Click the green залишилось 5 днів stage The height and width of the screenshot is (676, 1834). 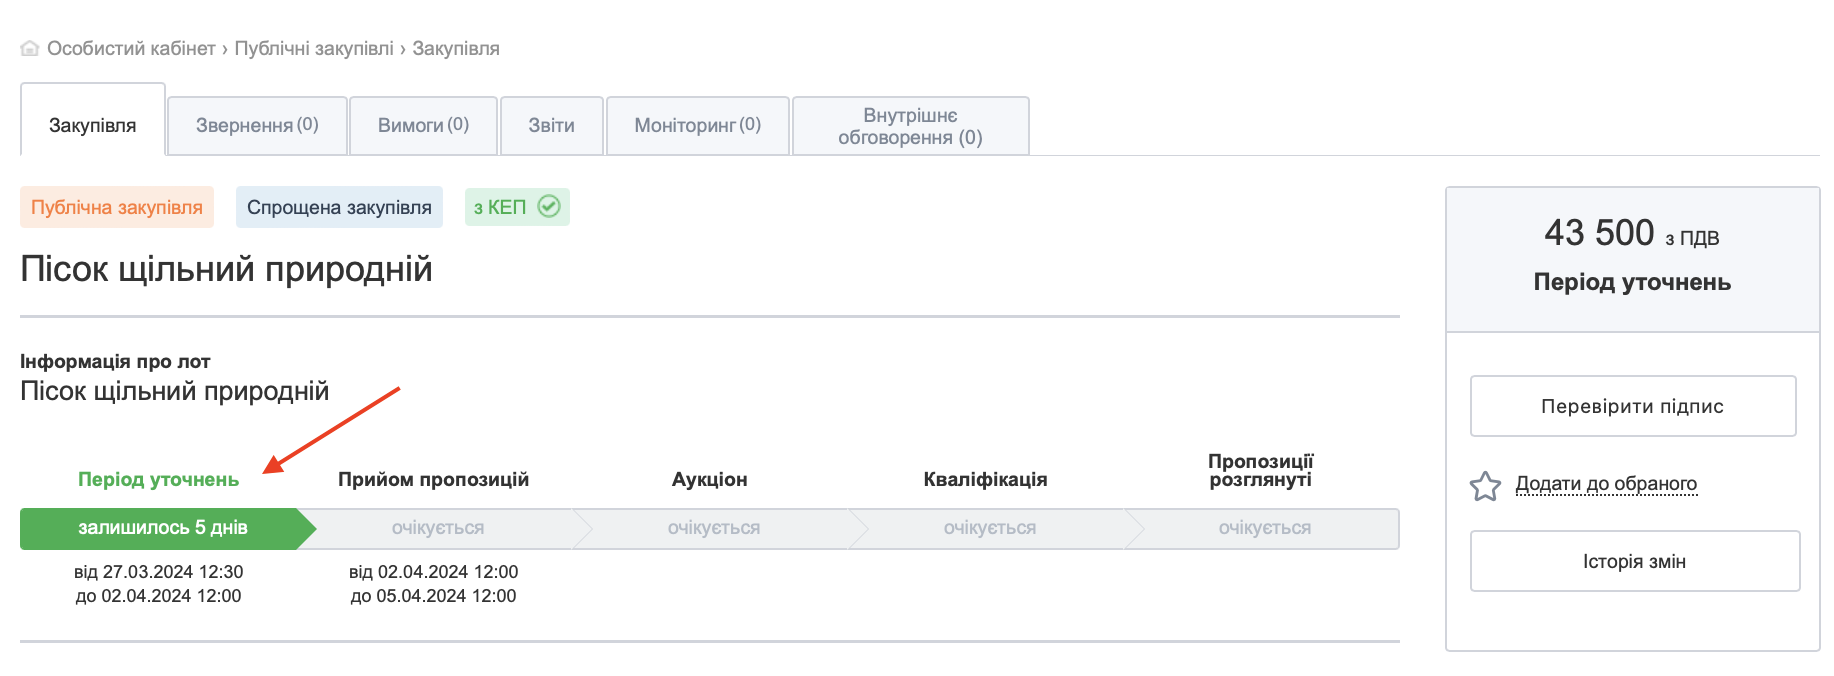click(163, 528)
